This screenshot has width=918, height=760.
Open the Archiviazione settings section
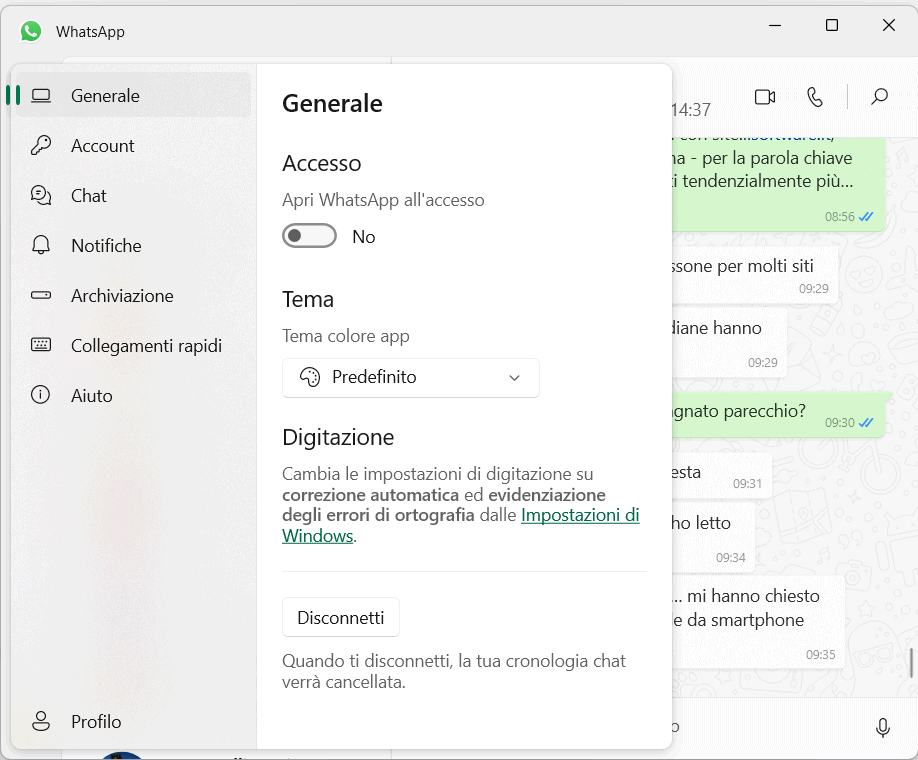click(133, 296)
